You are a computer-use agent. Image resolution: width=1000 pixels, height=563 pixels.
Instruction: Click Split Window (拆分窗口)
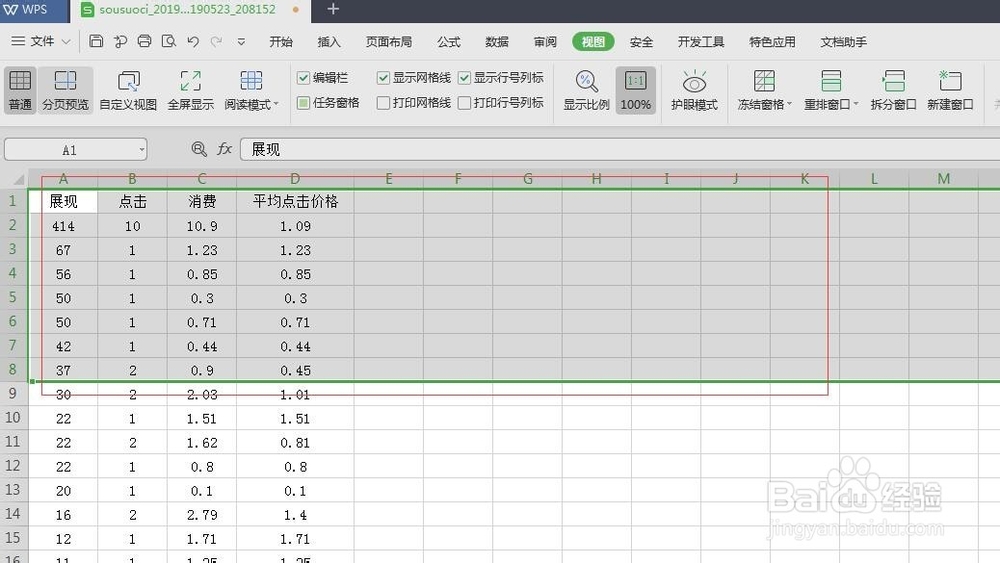click(x=893, y=90)
